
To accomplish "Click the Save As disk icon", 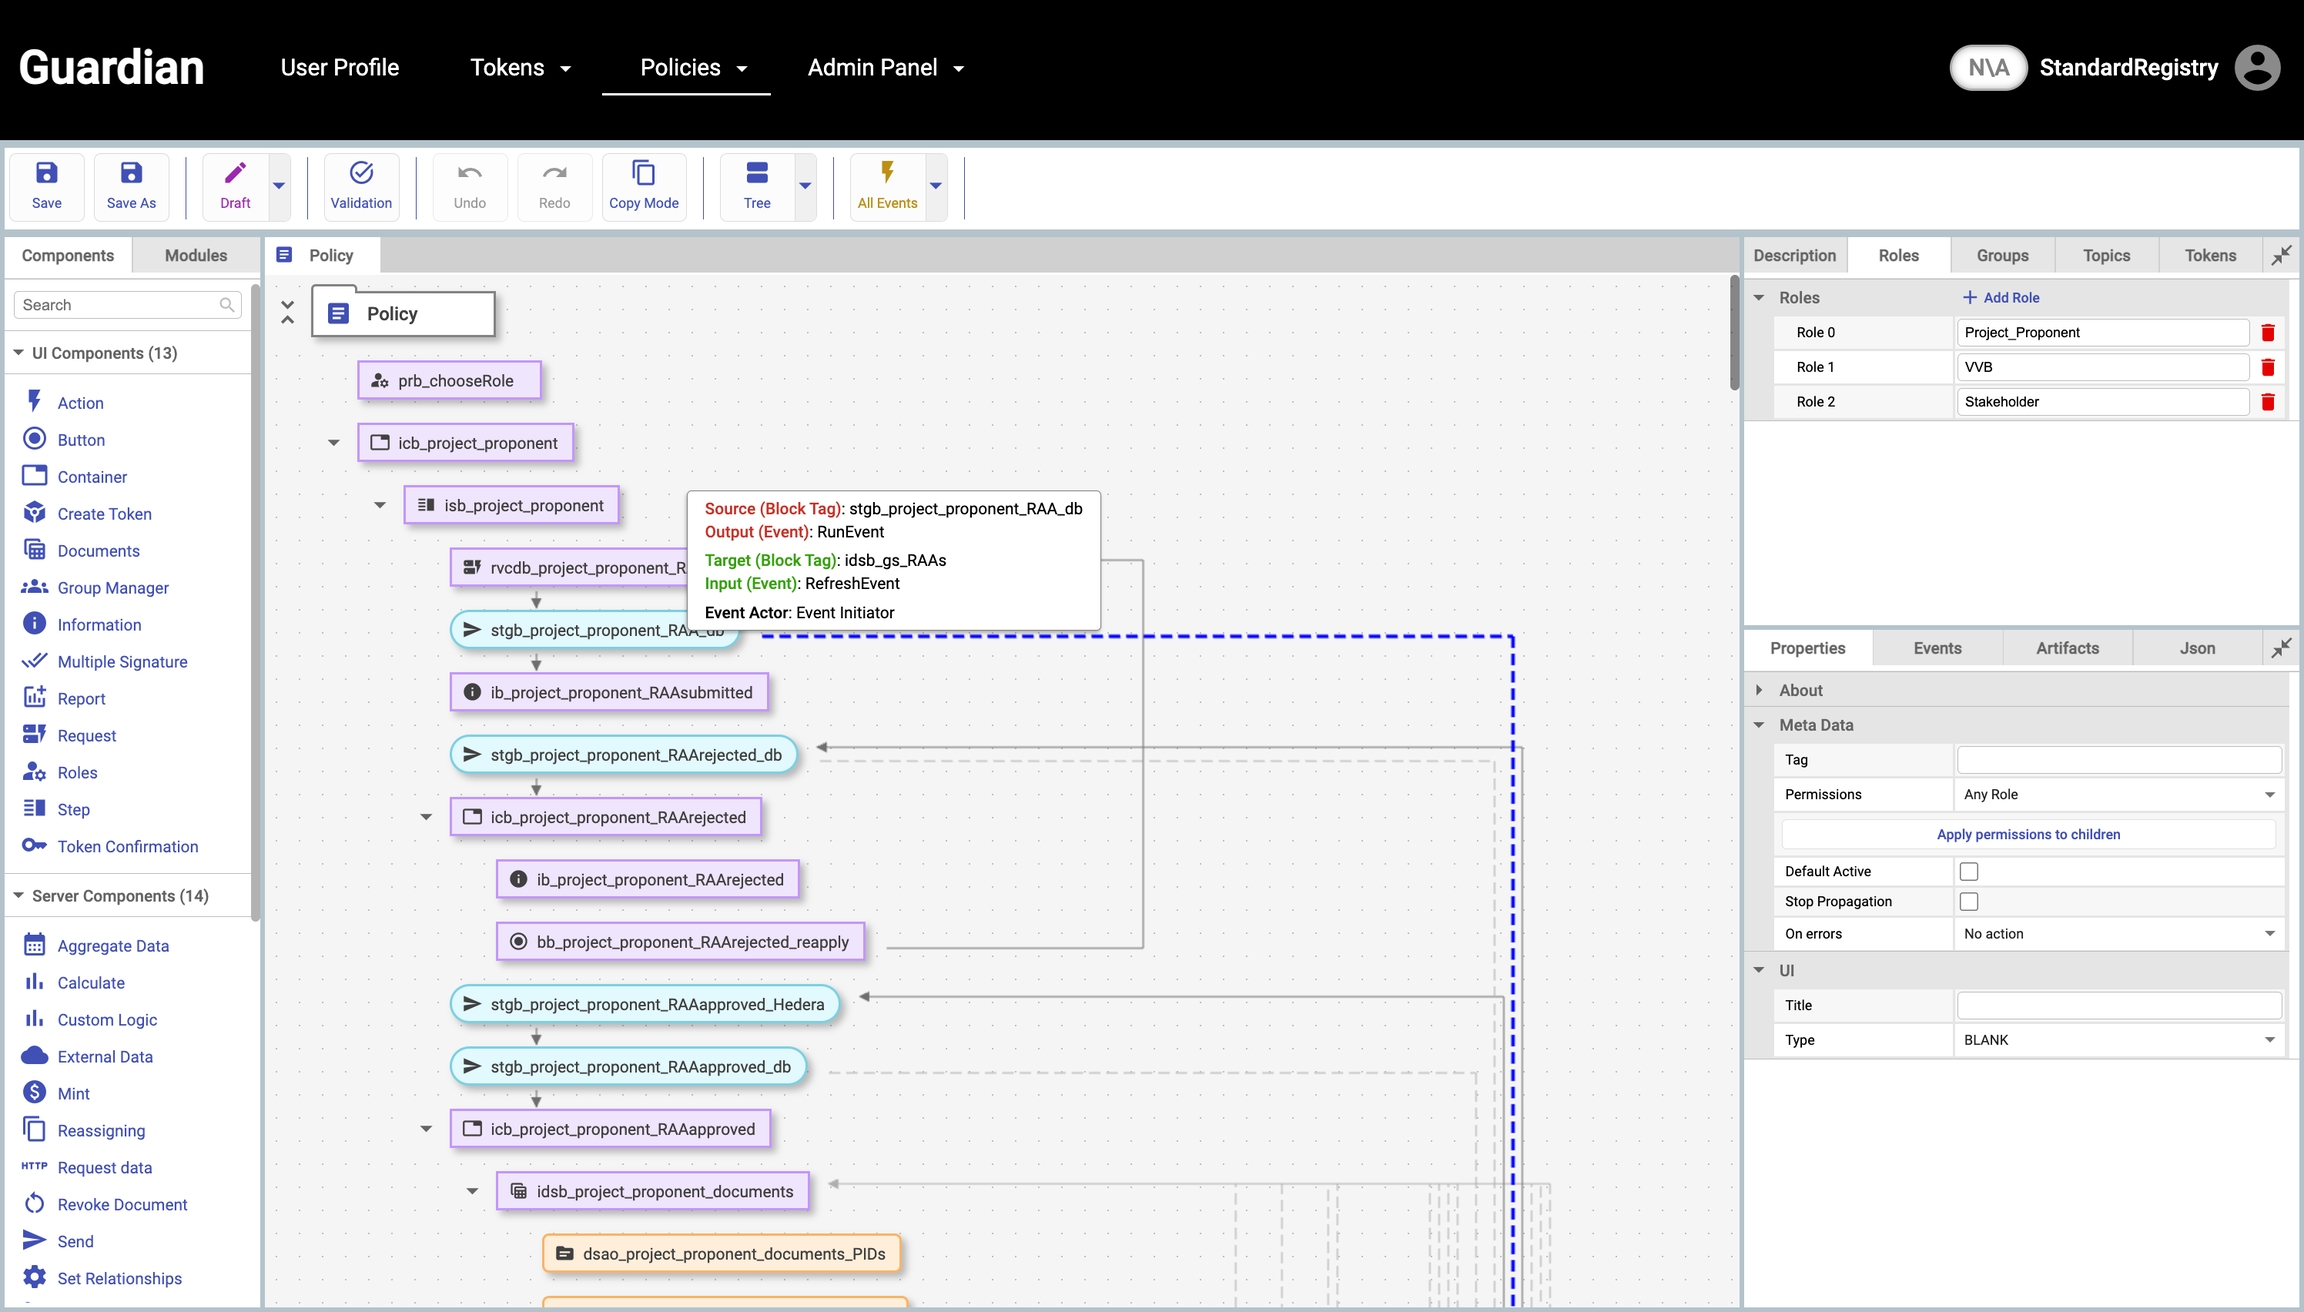I will pos(131,173).
